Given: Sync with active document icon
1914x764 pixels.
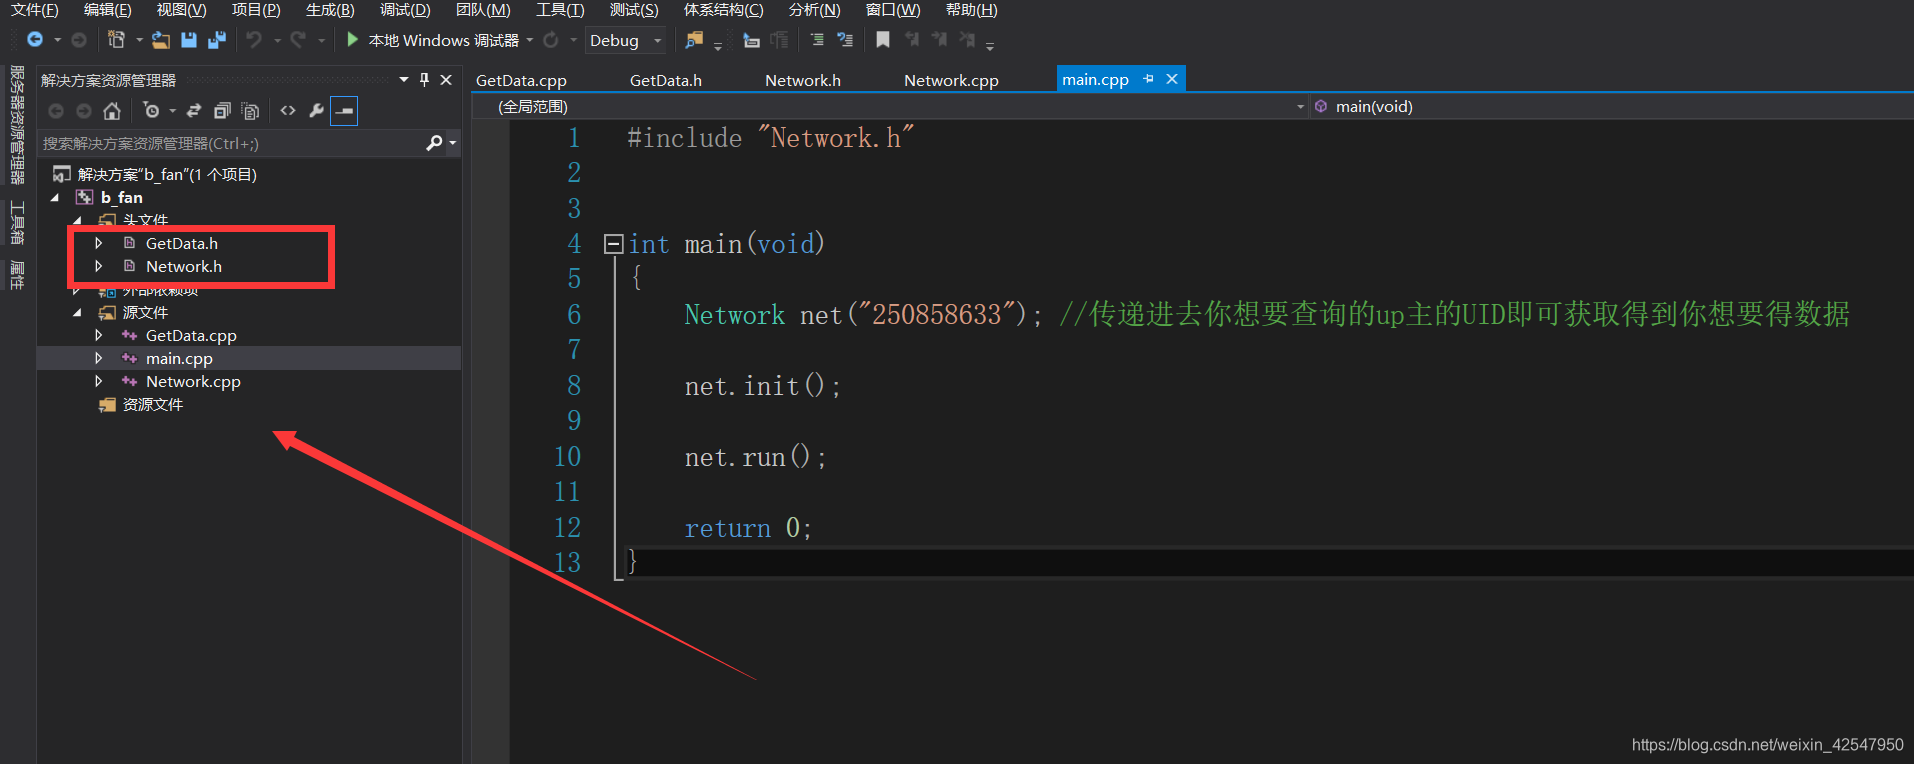Looking at the screenshot, I should pyautogui.click(x=194, y=111).
